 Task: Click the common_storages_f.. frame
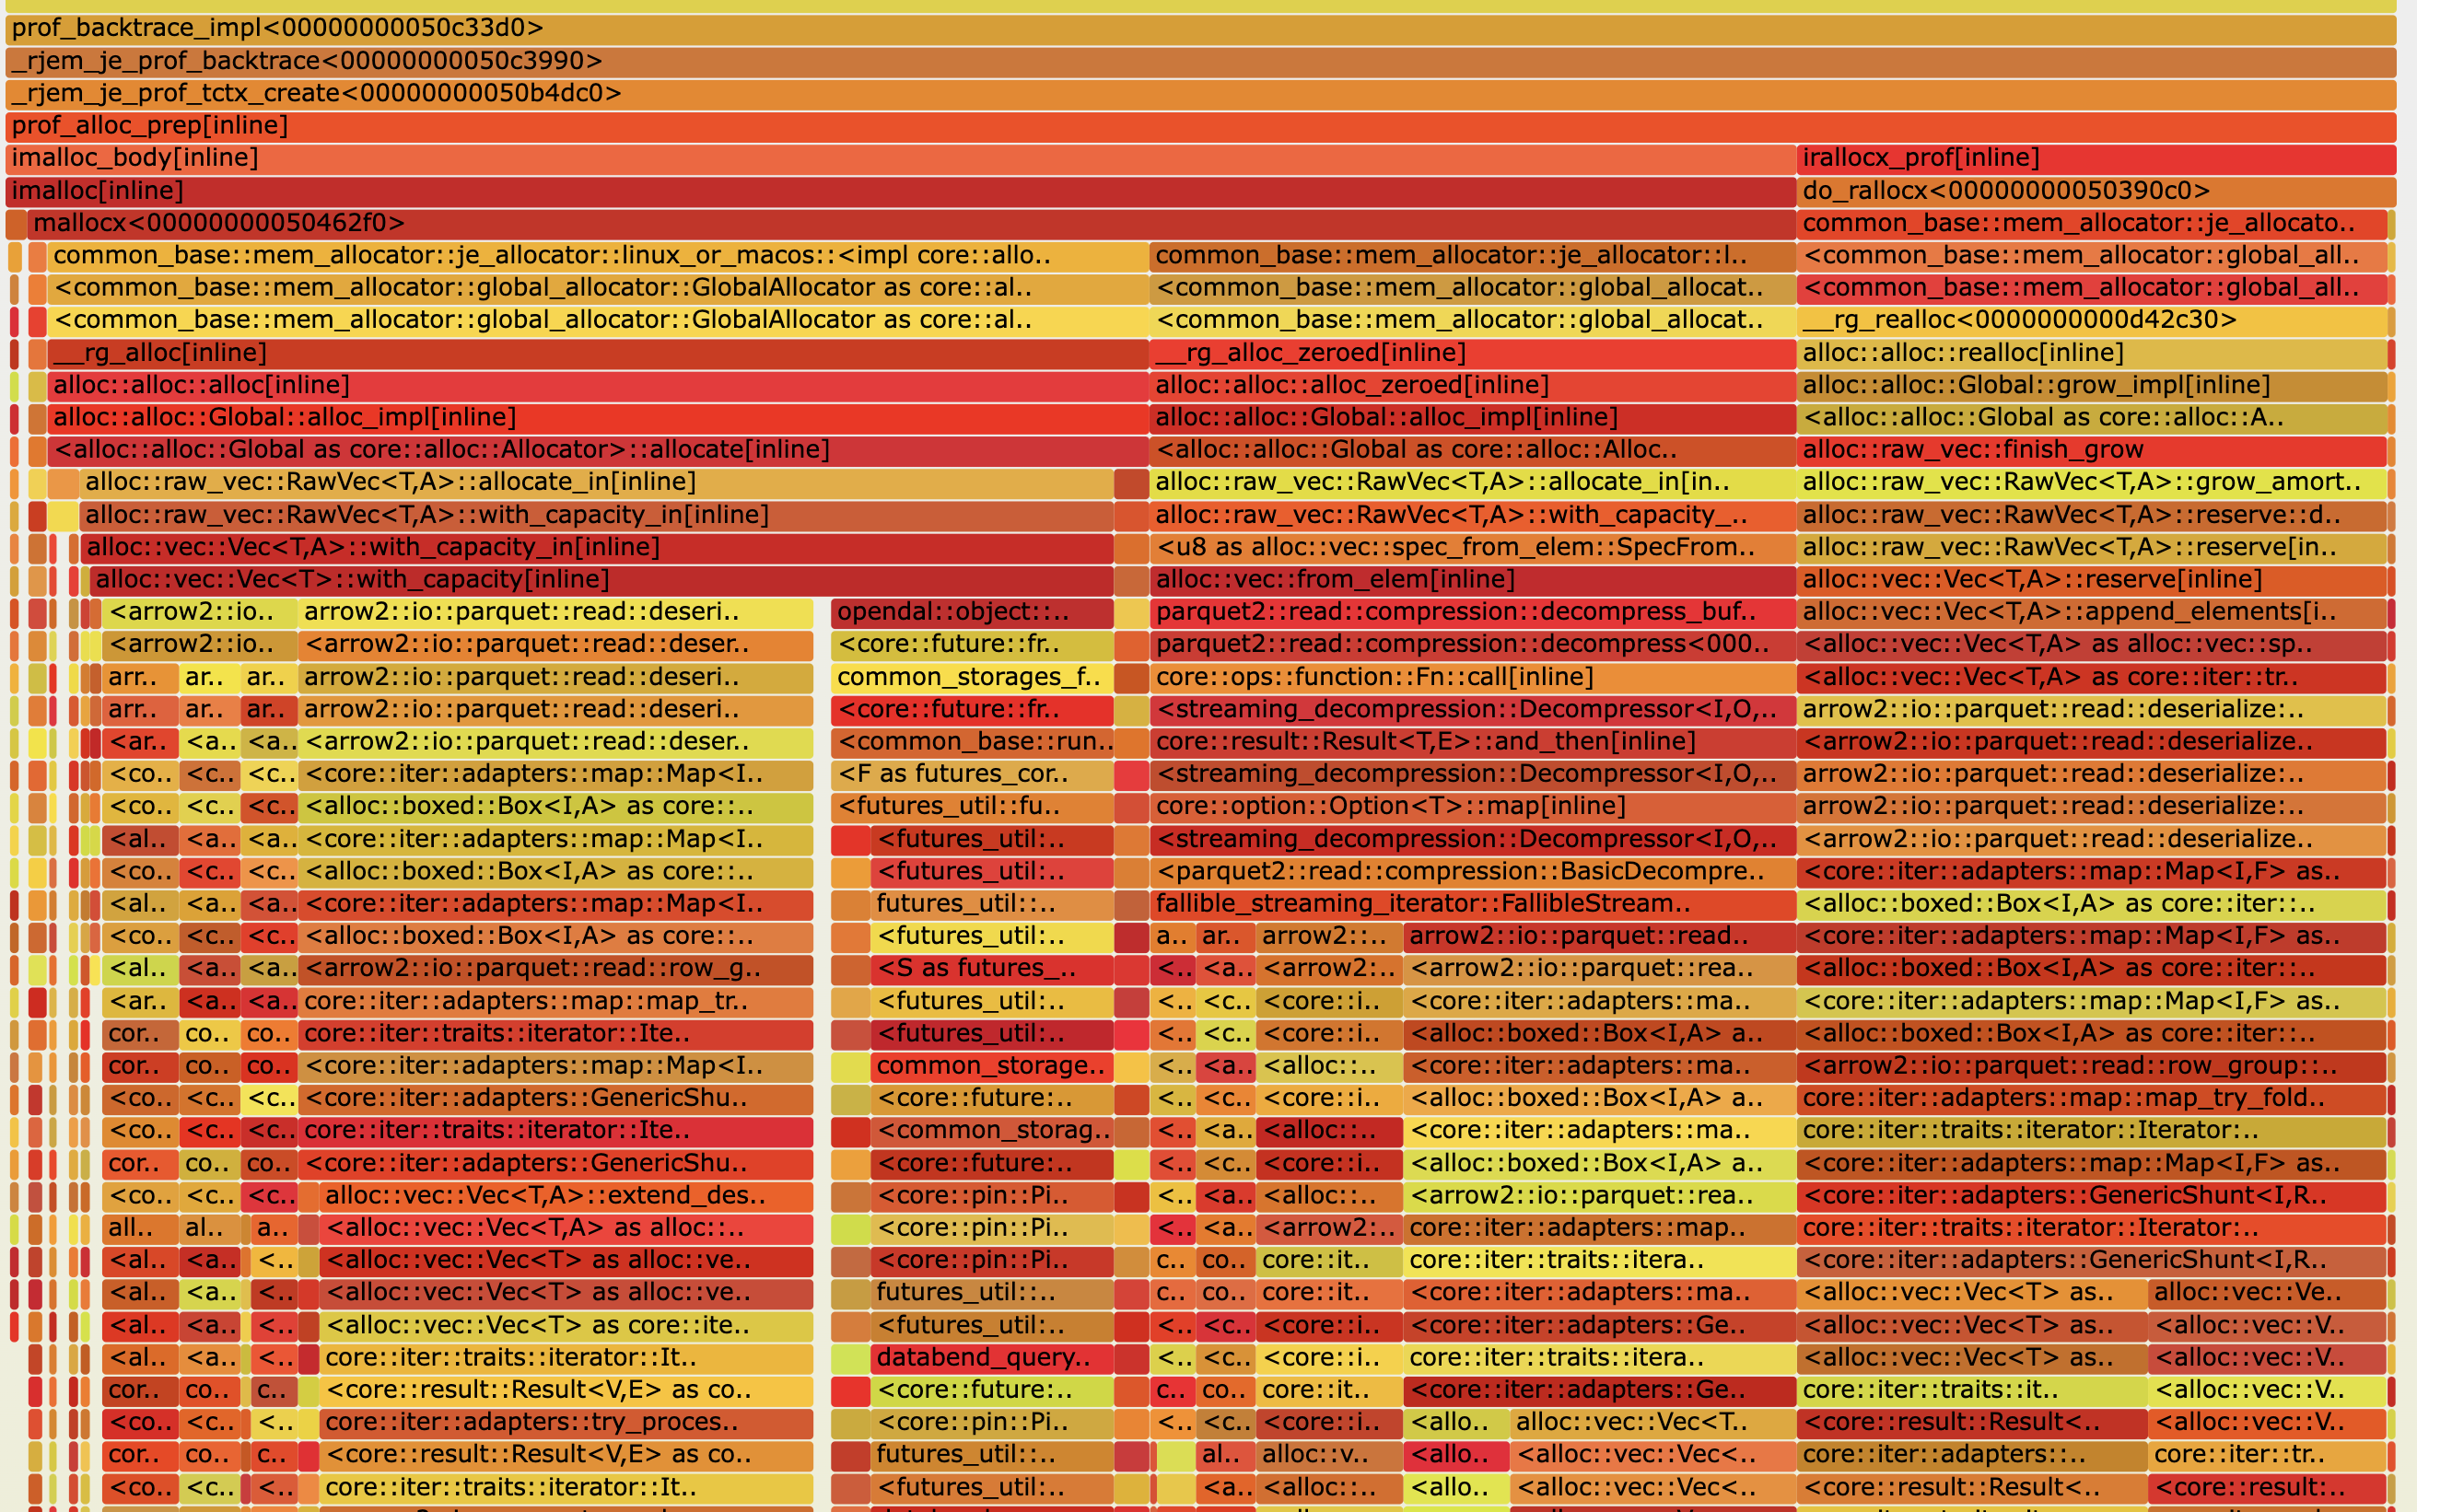[x=971, y=677]
